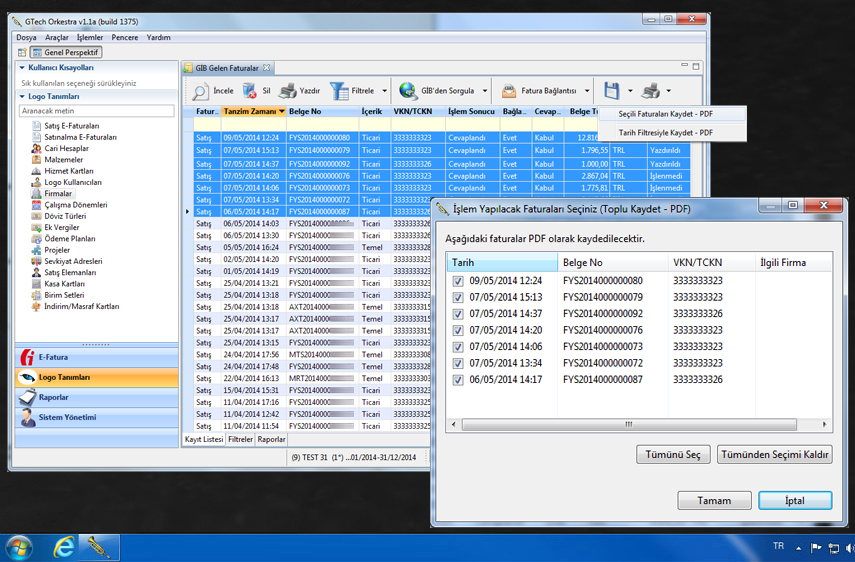Open the Sistem Yönetimi panel
Screen dimensions: 855x562
click(97, 418)
